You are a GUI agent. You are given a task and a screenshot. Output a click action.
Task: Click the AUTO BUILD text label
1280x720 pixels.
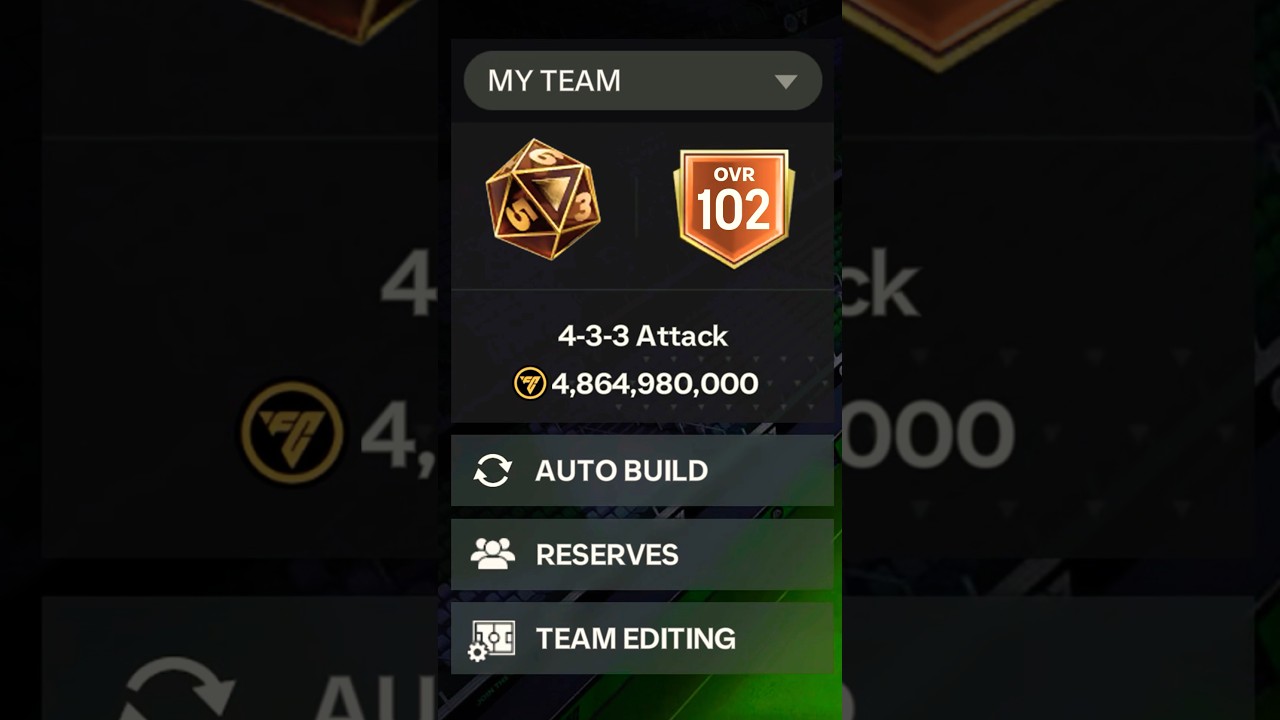pos(622,470)
